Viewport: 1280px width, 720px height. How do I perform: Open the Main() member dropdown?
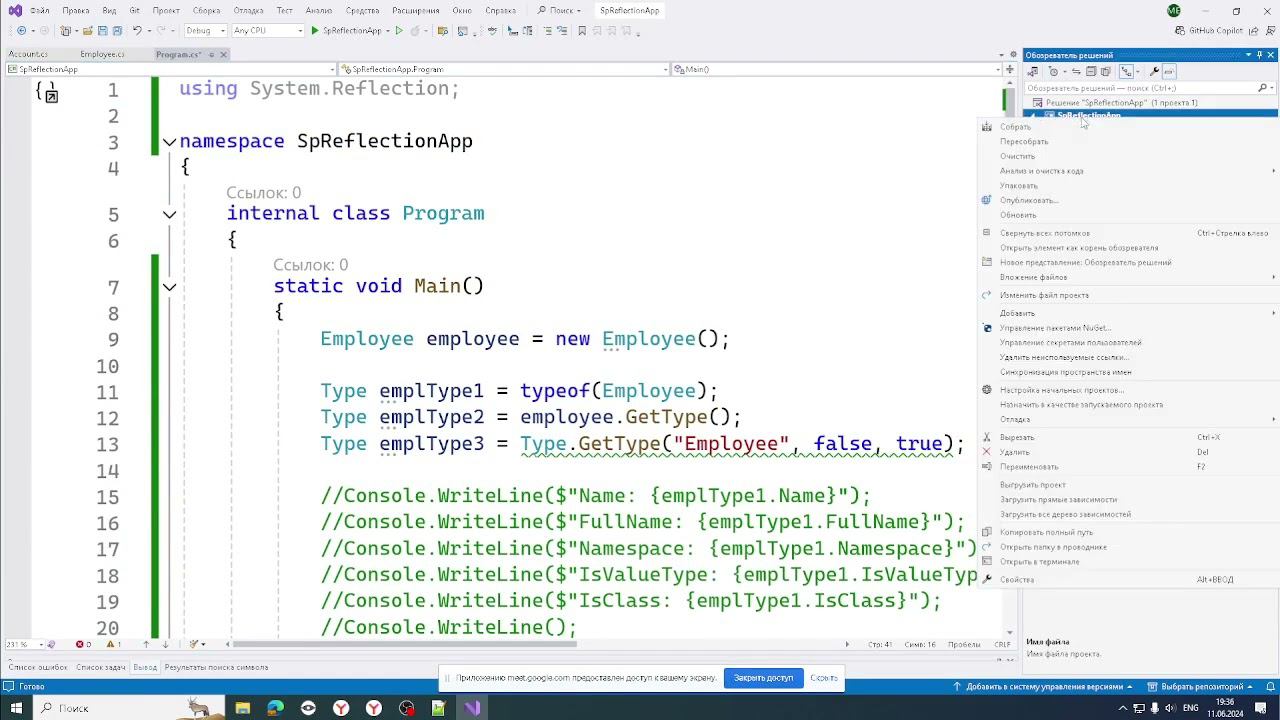[836, 69]
